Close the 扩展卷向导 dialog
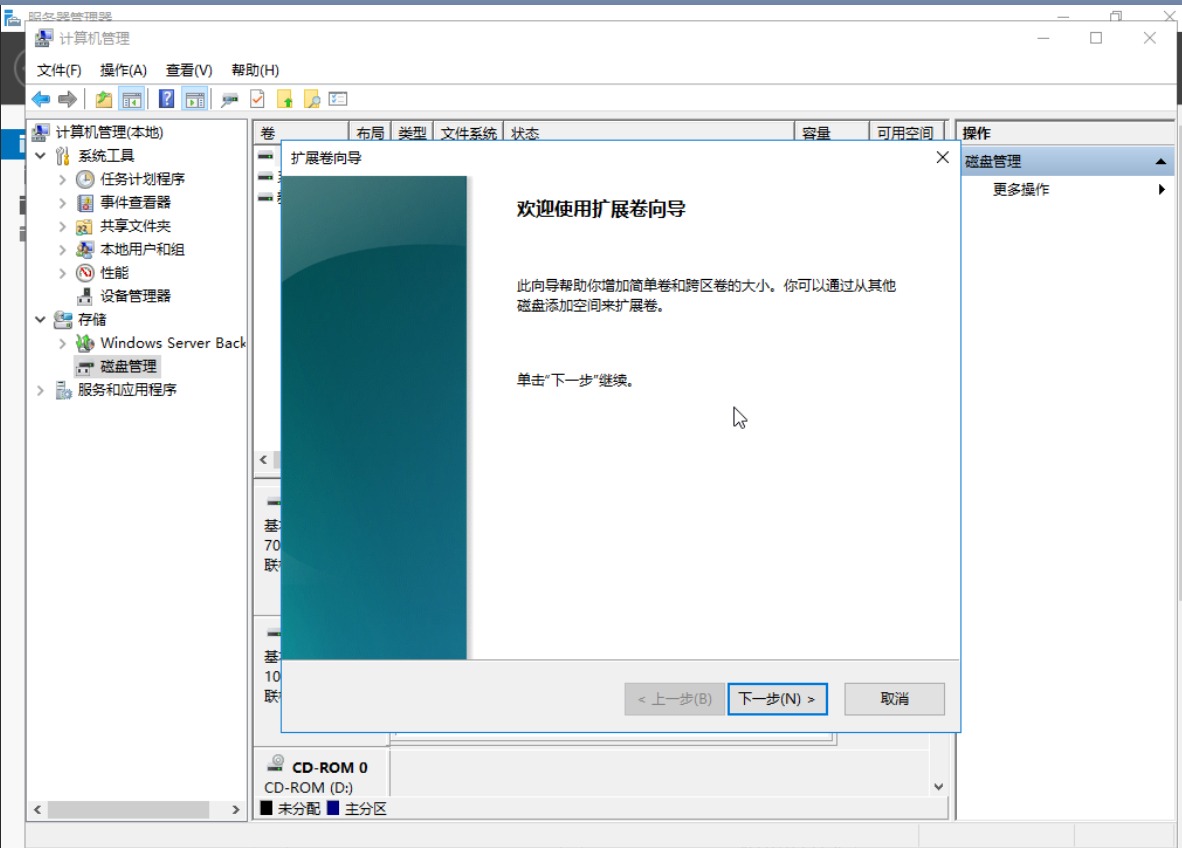The image size is (1182, 848). pos(942,157)
